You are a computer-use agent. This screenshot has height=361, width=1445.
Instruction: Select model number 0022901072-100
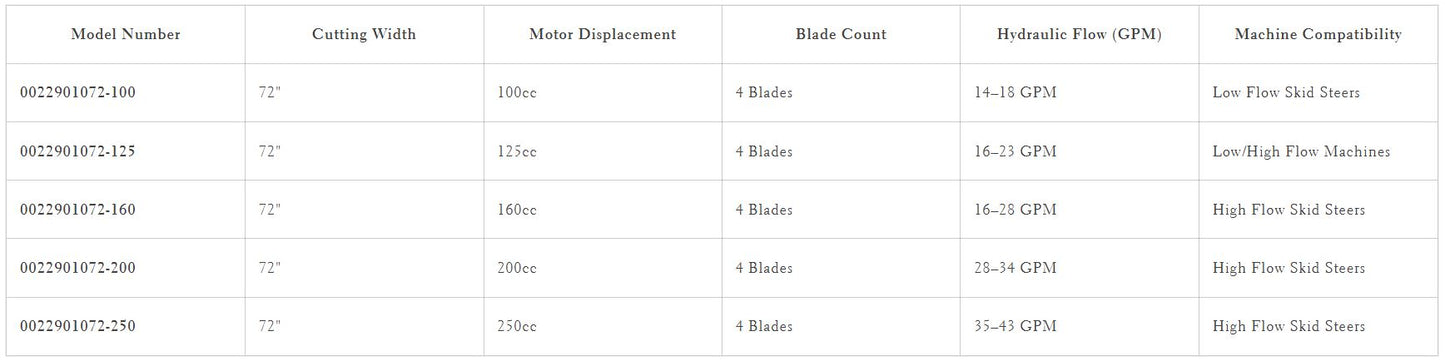click(78, 93)
